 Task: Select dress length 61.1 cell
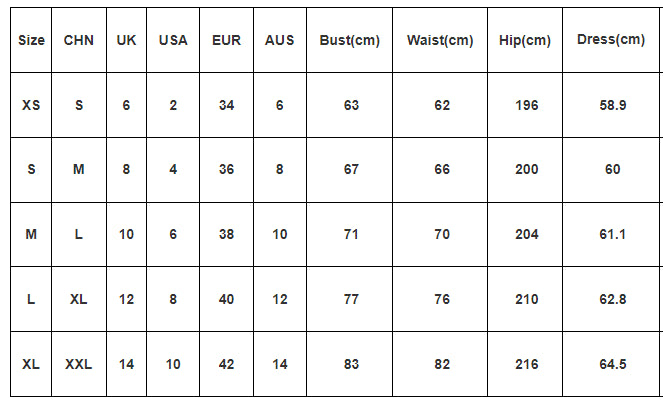(x=612, y=234)
